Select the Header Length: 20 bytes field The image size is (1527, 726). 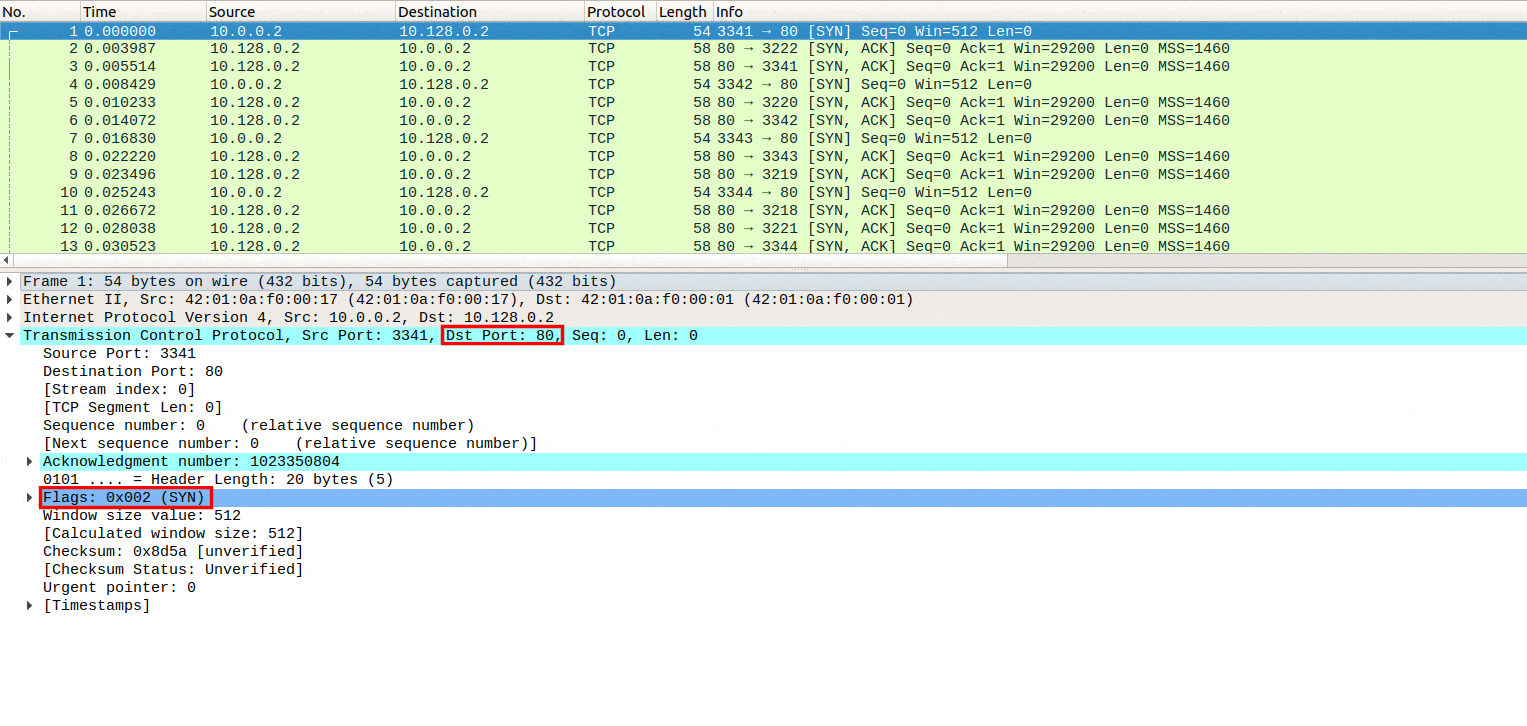[218, 480]
